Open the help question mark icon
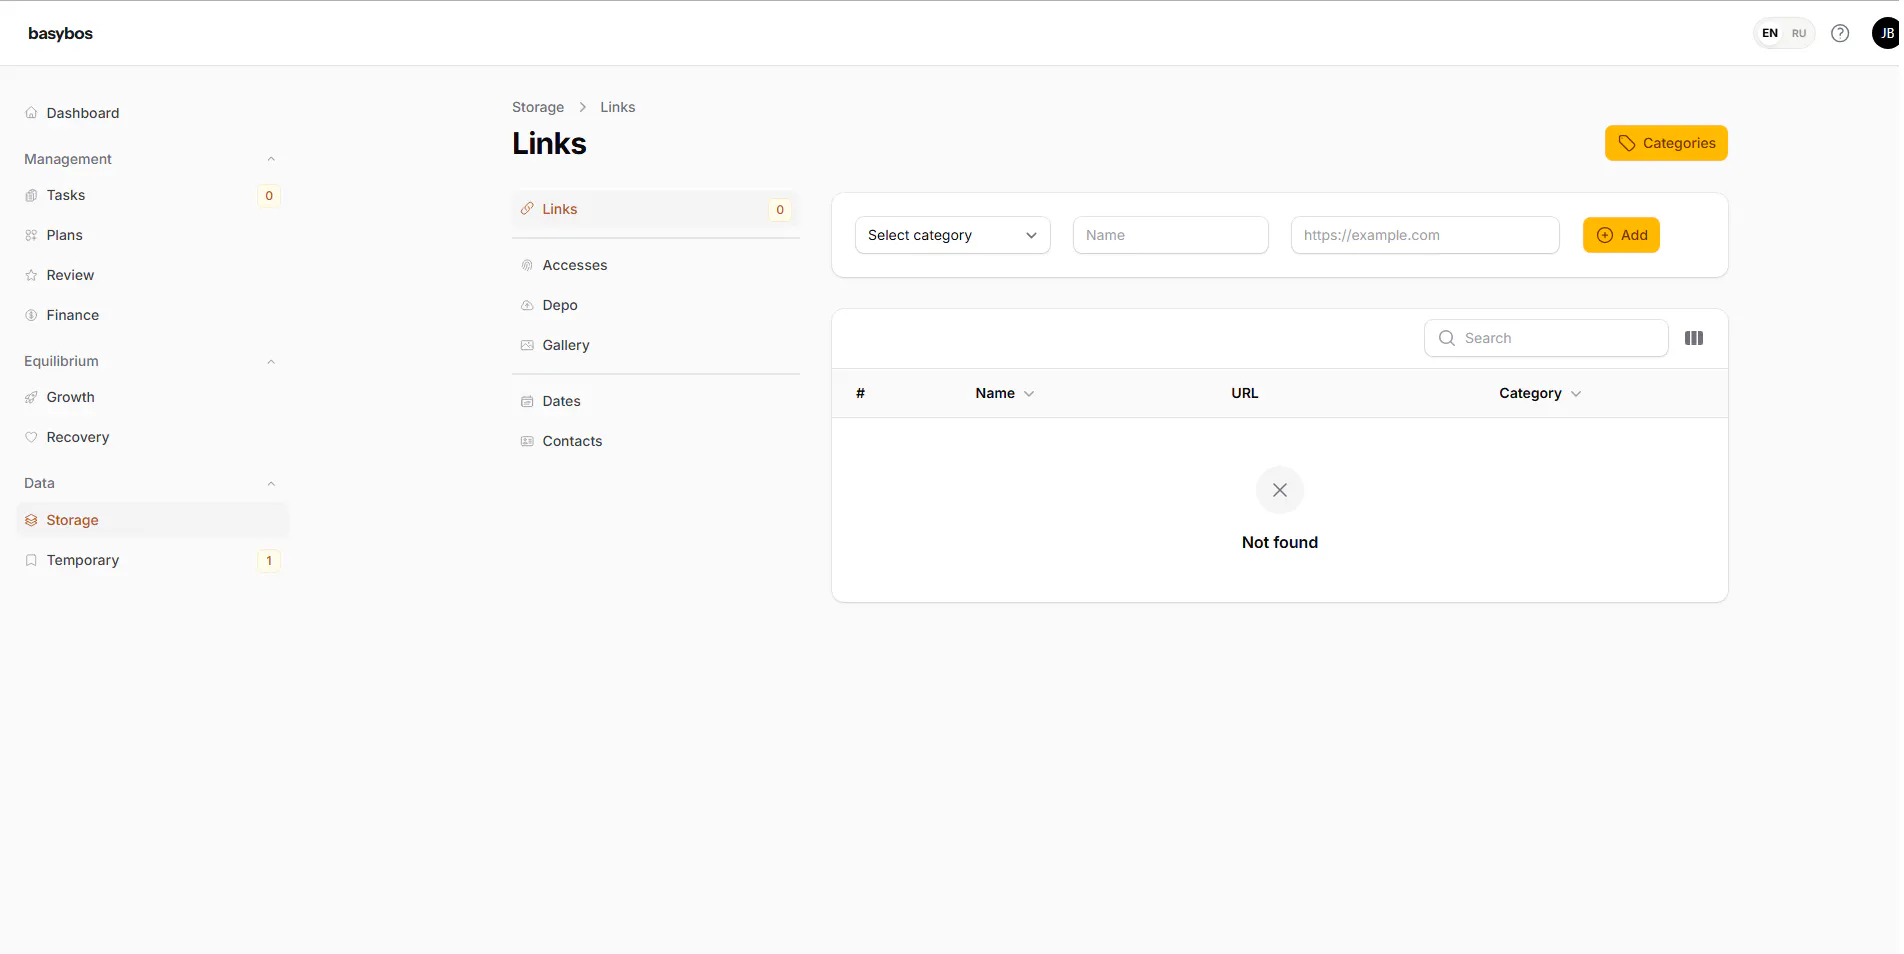Viewport: 1904px width, 954px height. click(1840, 33)
